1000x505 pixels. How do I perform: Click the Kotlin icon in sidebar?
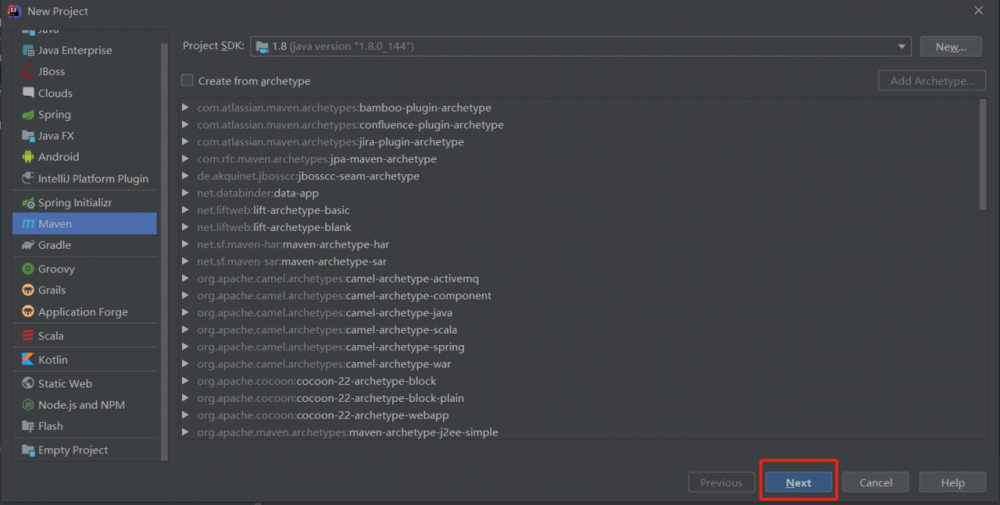click(x=29, y=359)
